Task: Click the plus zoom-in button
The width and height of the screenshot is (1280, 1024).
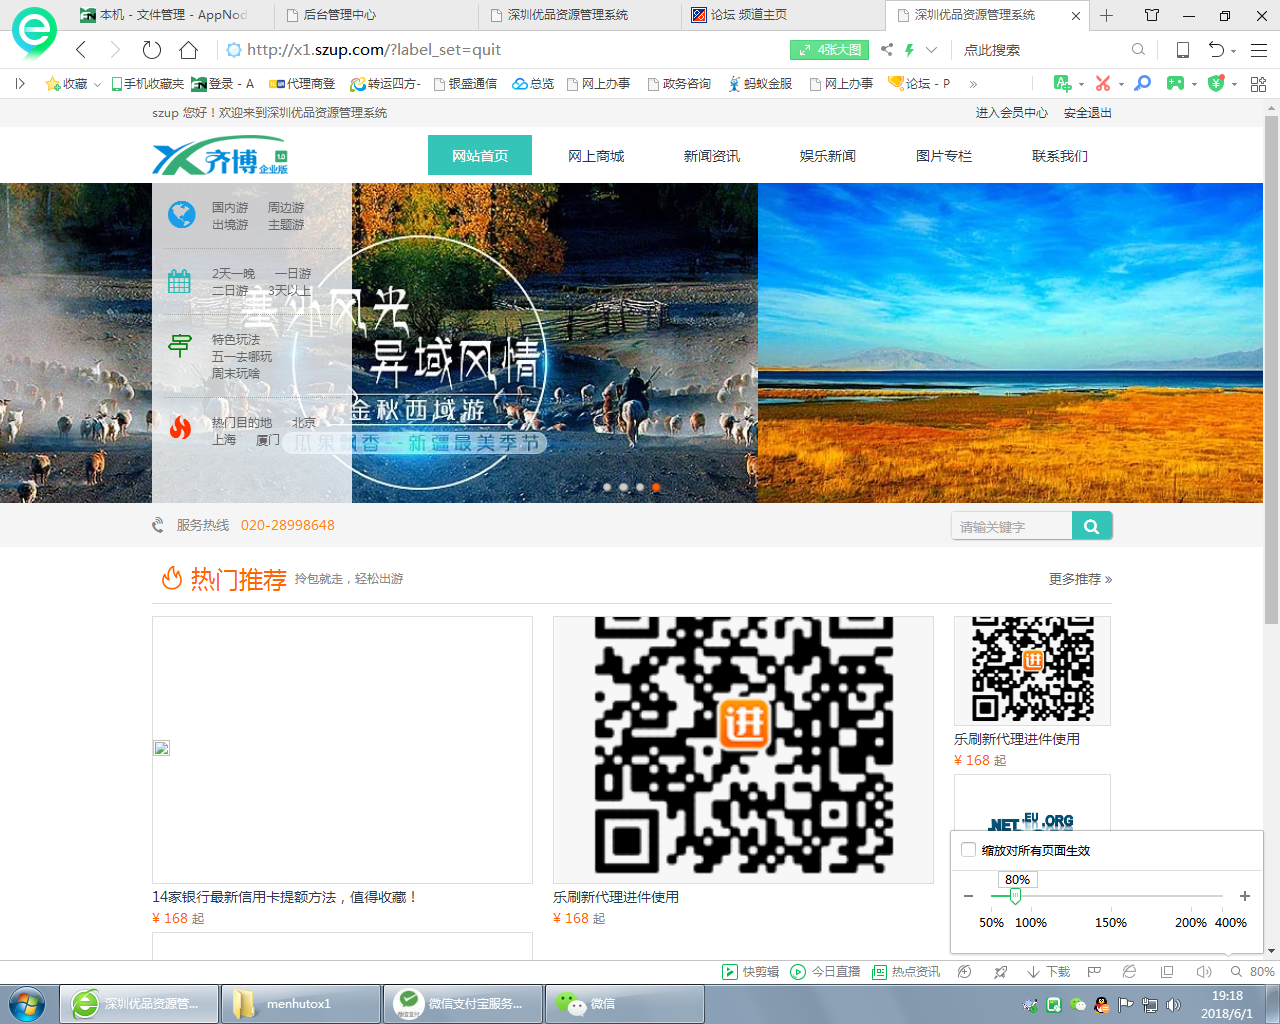Action: point(1245,896)
